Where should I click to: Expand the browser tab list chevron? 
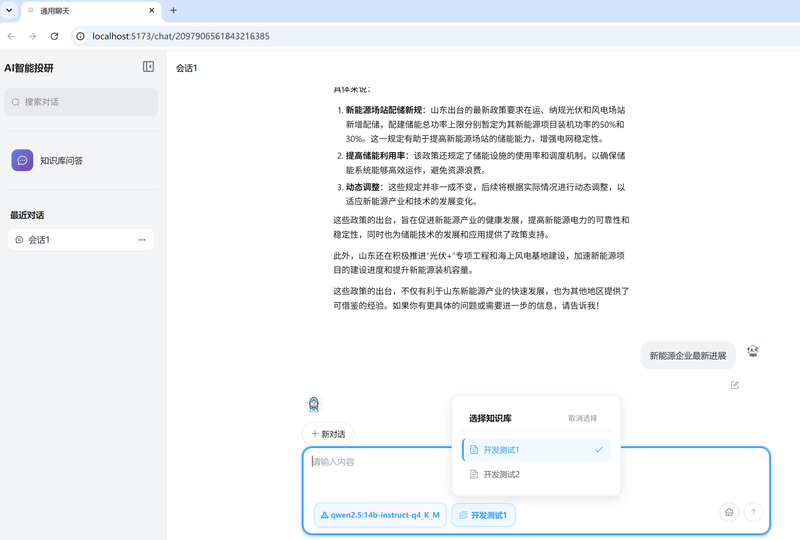9,10
